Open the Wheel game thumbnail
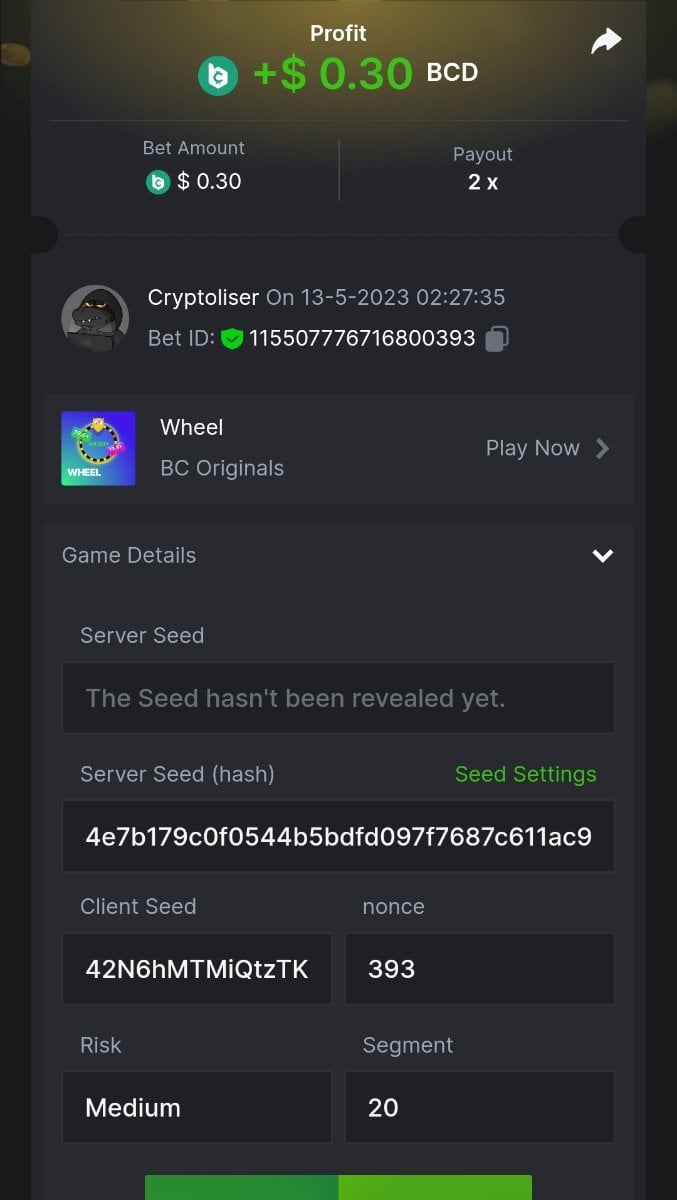 click(x=98, y=449)
